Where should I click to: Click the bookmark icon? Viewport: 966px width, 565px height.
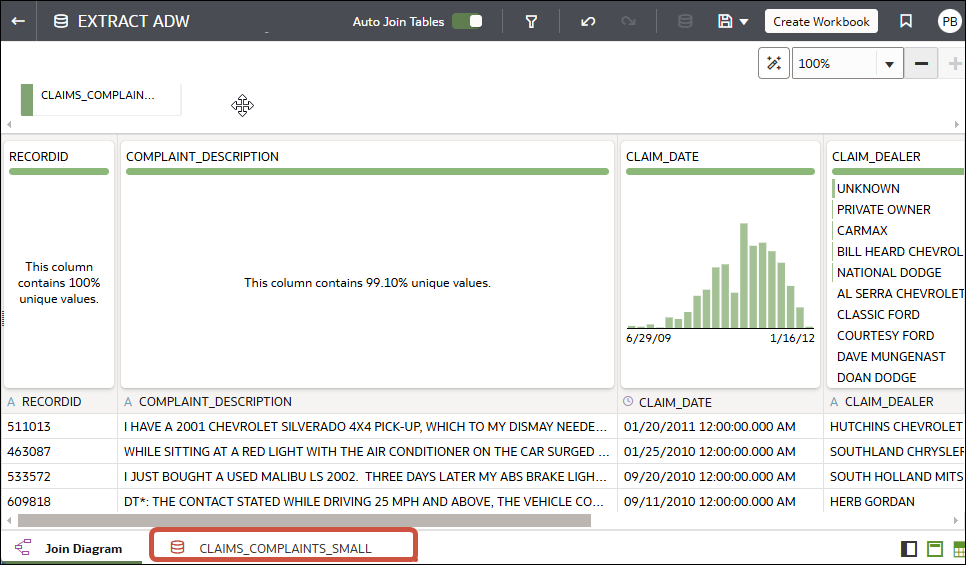906,21
